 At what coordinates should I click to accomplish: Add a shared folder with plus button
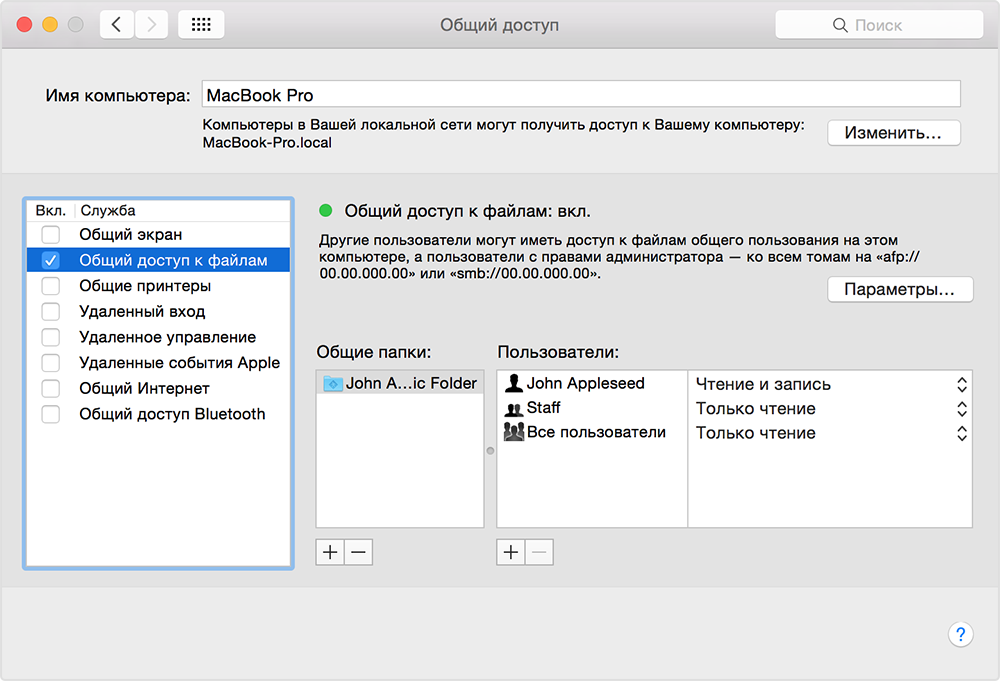330,552
